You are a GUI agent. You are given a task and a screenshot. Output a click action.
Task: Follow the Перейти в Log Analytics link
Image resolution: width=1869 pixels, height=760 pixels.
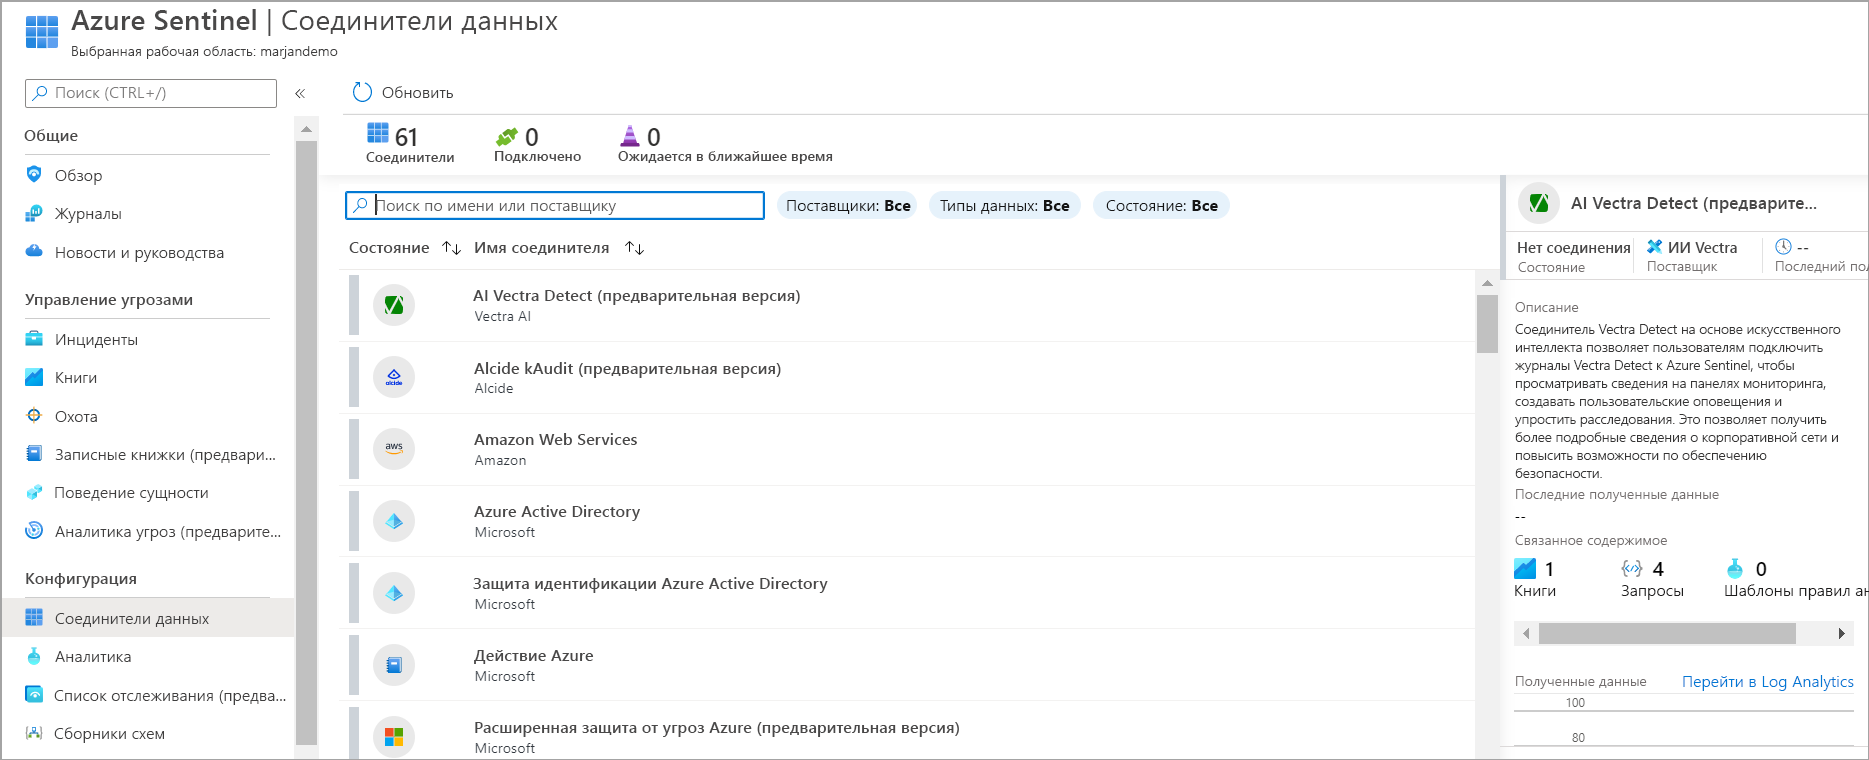pos(1767,681)
